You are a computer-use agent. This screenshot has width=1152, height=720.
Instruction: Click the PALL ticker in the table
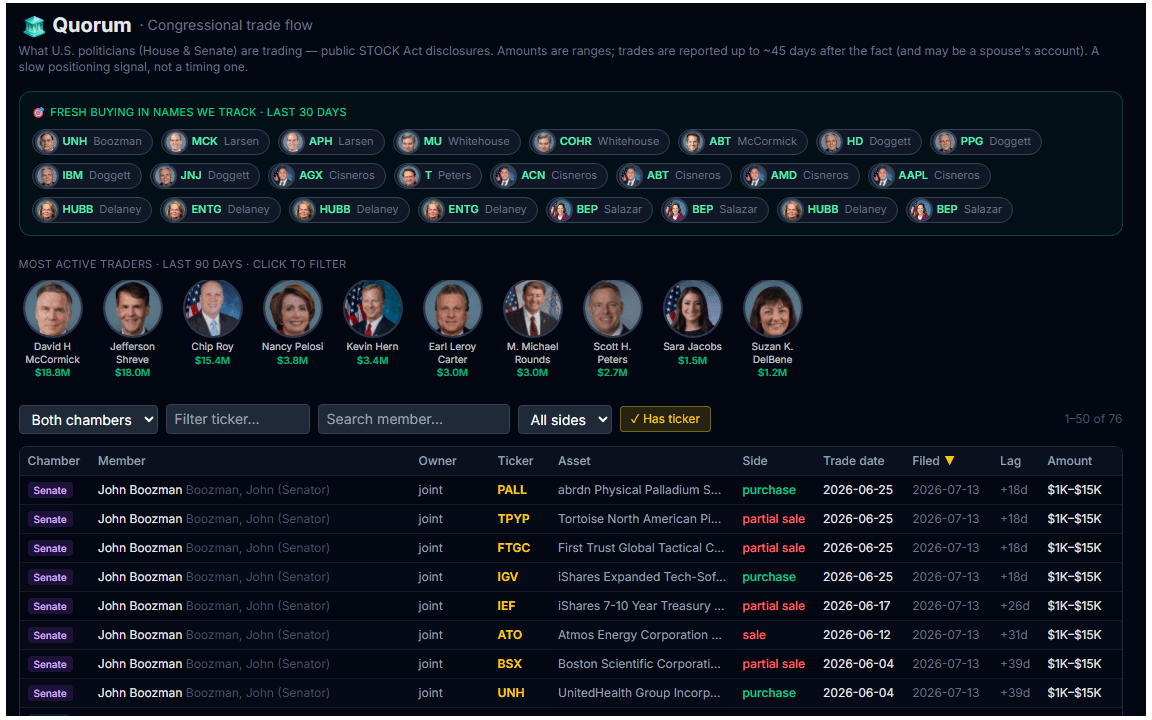(512, 490)
